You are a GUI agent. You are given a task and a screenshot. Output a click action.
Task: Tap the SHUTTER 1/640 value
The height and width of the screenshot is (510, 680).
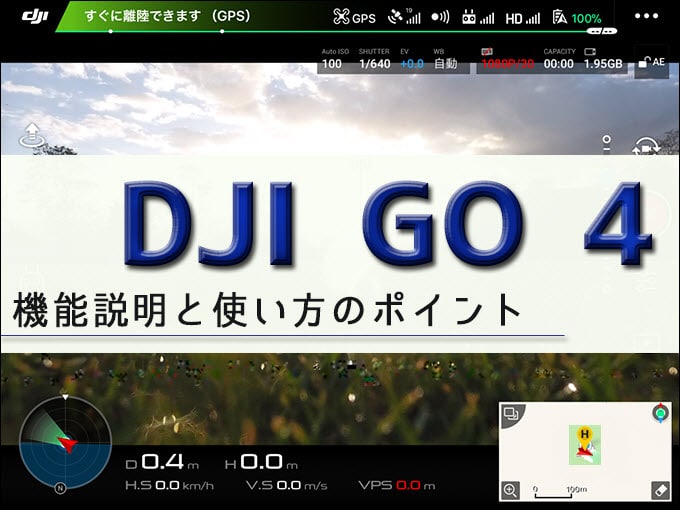[374, 59]
